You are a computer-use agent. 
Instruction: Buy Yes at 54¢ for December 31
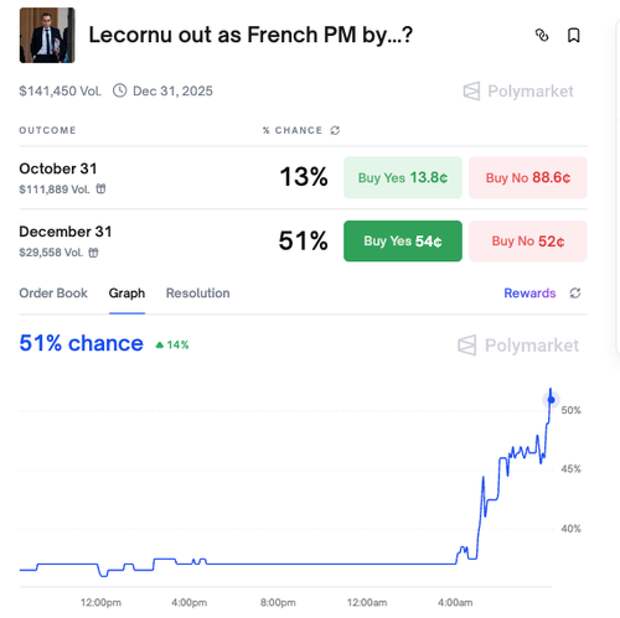403,241
